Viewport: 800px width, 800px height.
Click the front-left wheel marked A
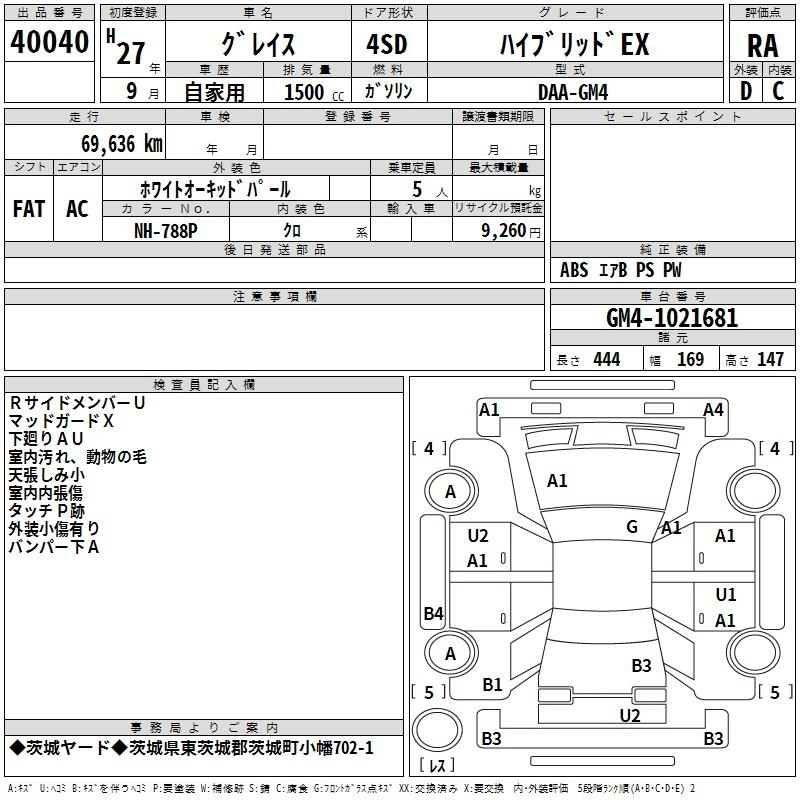[451, 491]
